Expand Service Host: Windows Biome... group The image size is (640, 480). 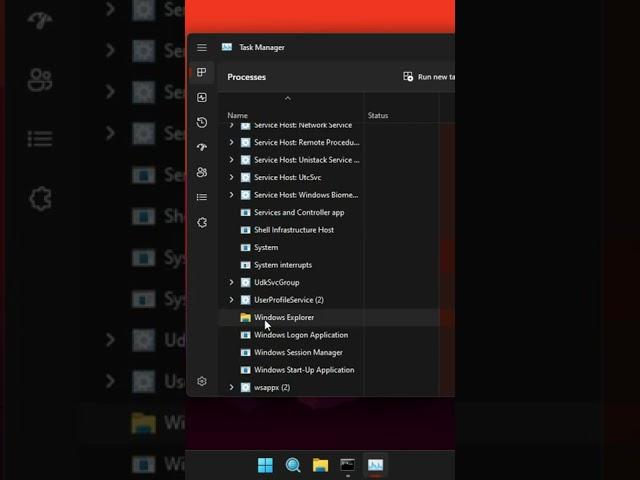click(x=231, y=195)
